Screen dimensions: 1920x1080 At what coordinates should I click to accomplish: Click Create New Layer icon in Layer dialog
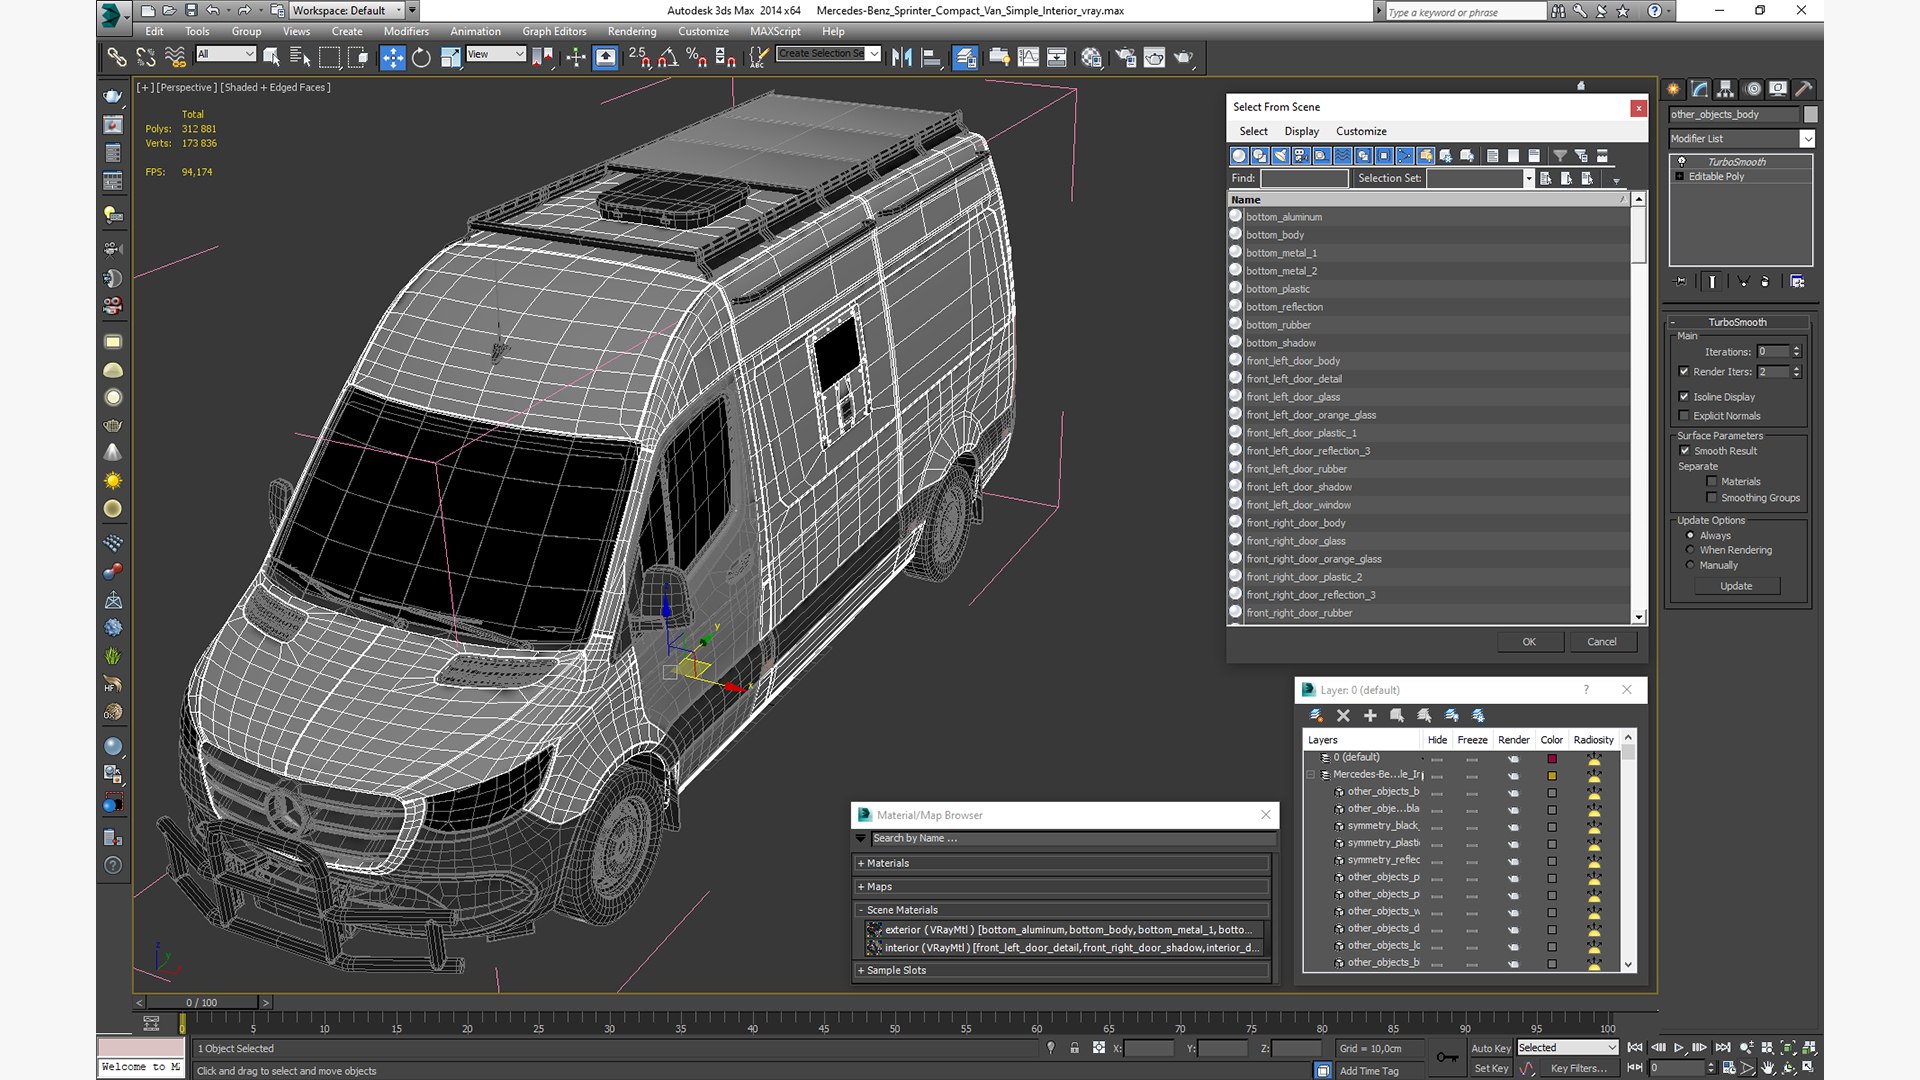[x=1316, y=715]
